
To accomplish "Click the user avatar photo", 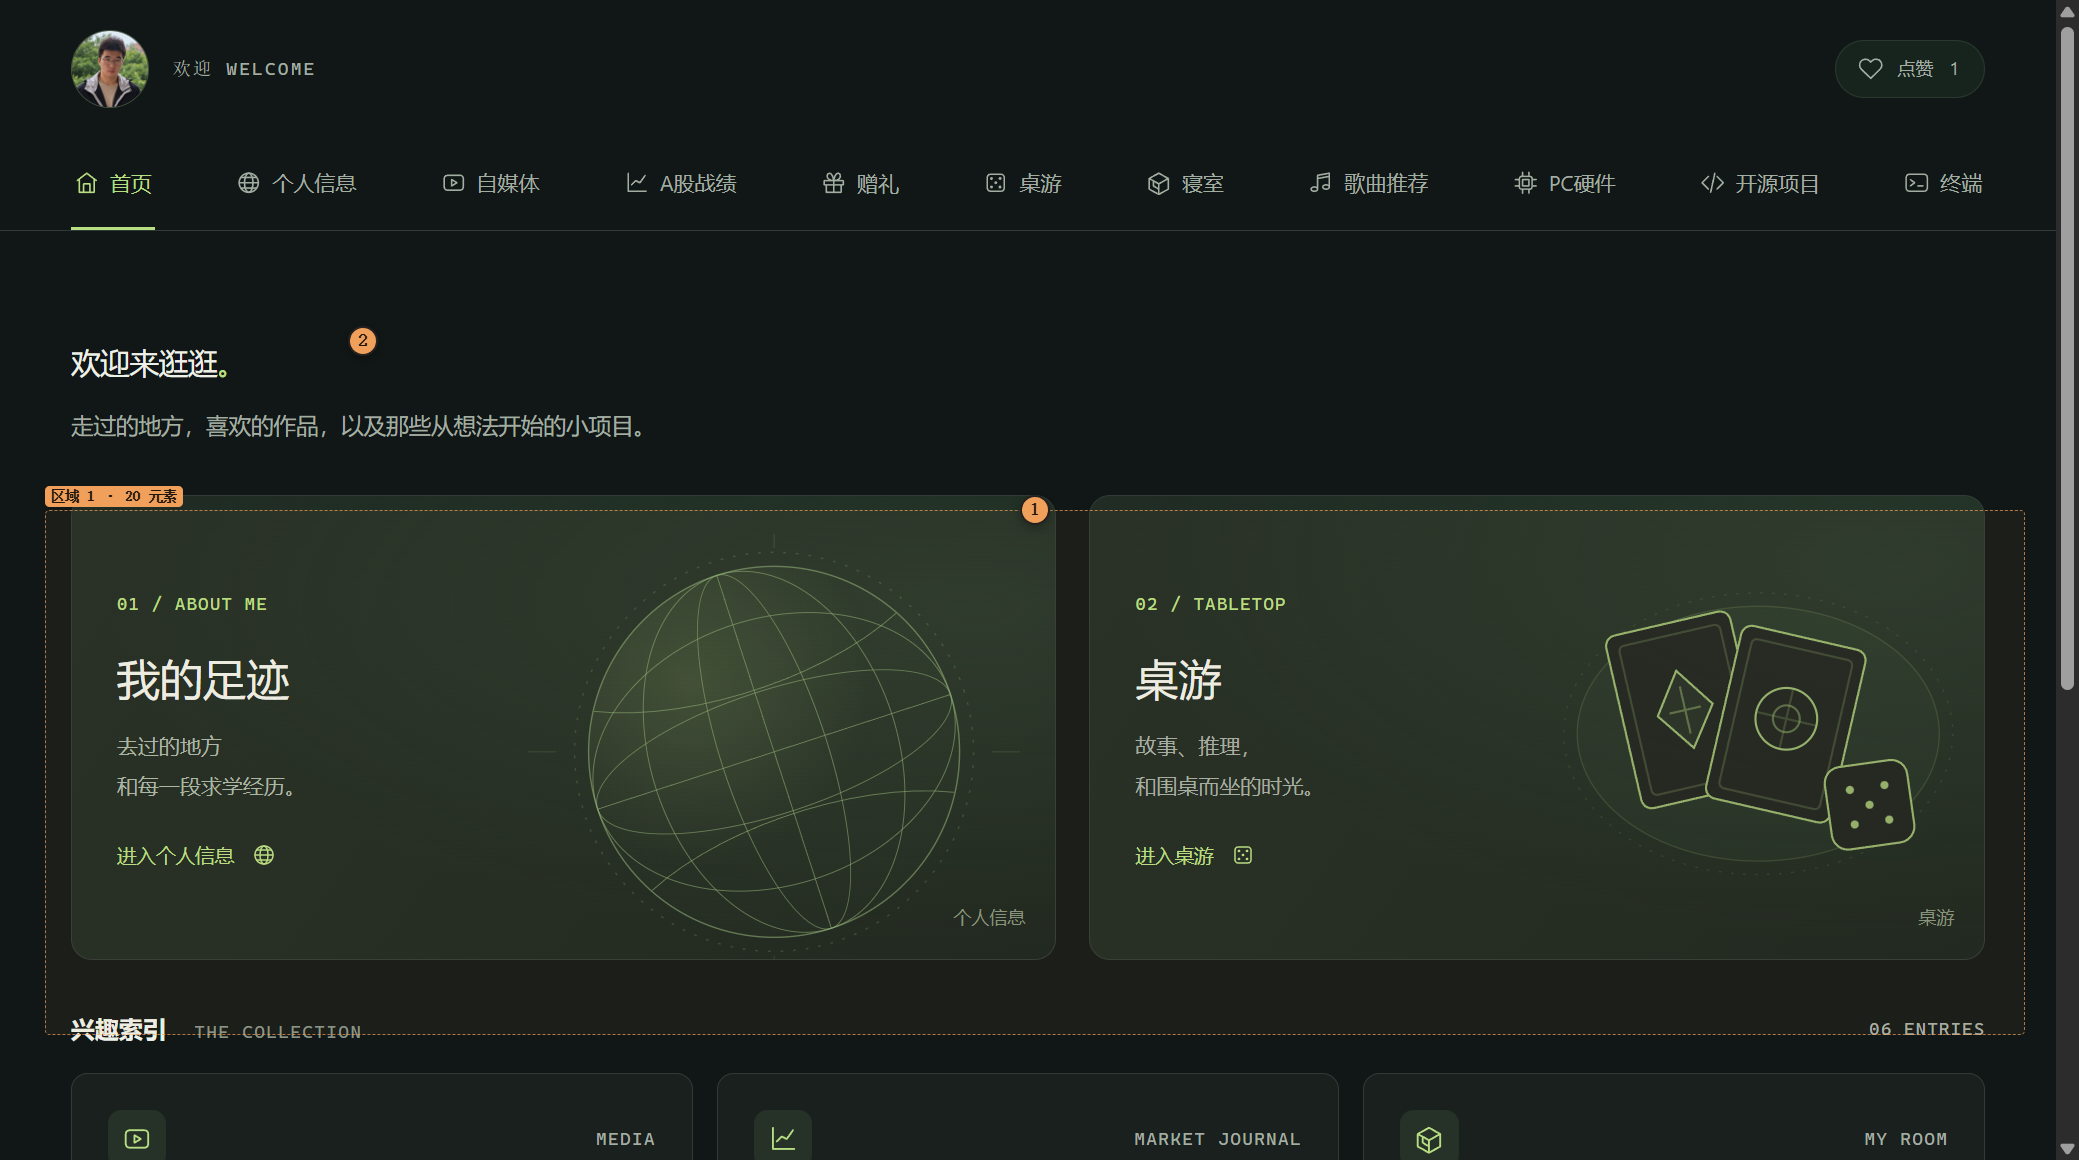I will click(110, 69).
